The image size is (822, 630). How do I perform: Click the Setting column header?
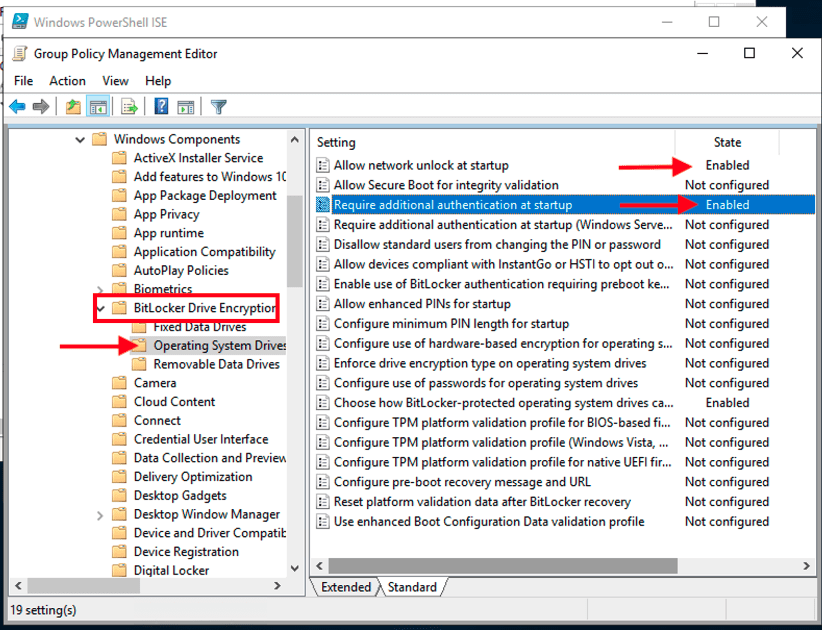click(490, 143)
